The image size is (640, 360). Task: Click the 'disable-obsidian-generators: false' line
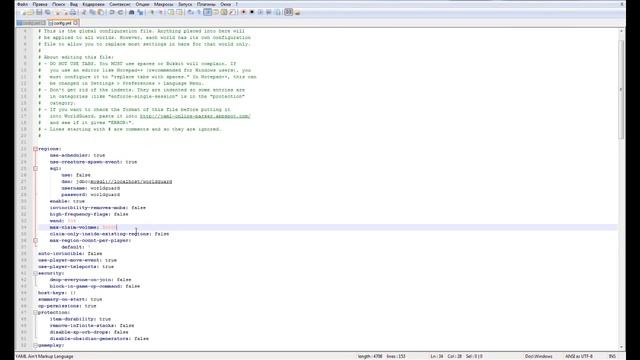click(99, 339)
